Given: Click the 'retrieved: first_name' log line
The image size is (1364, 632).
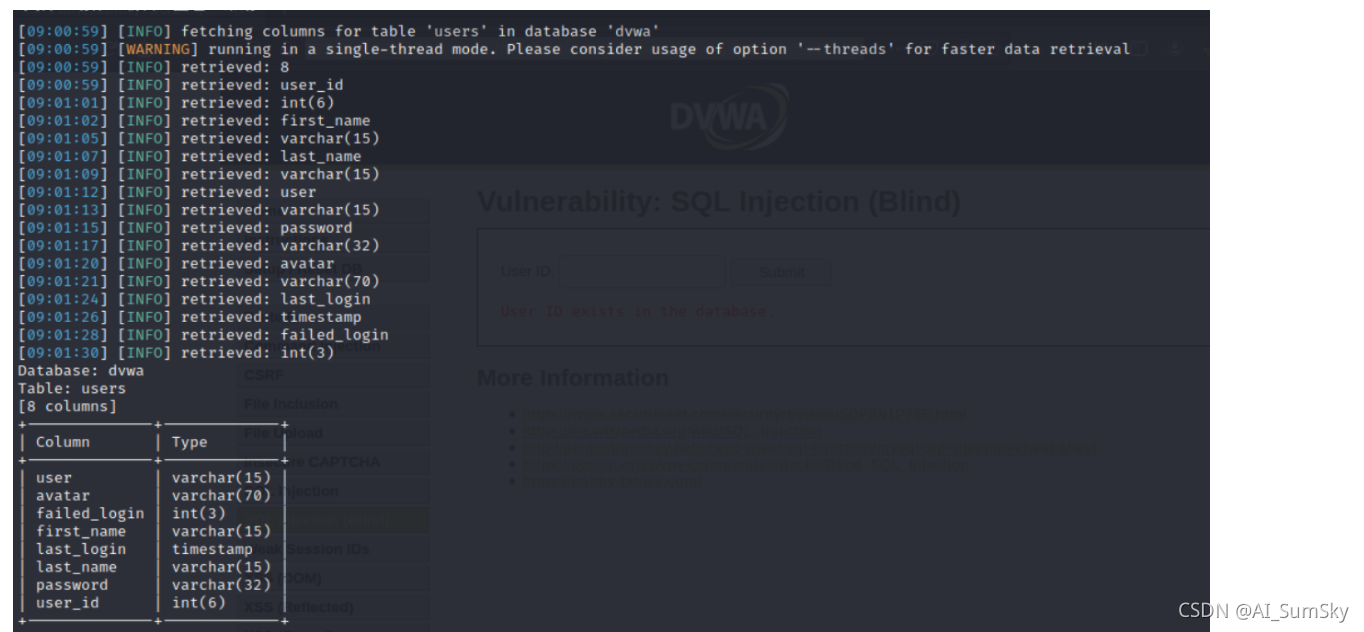Looking at the screenshot, I should pyautogui.click(x=194, y=121).
